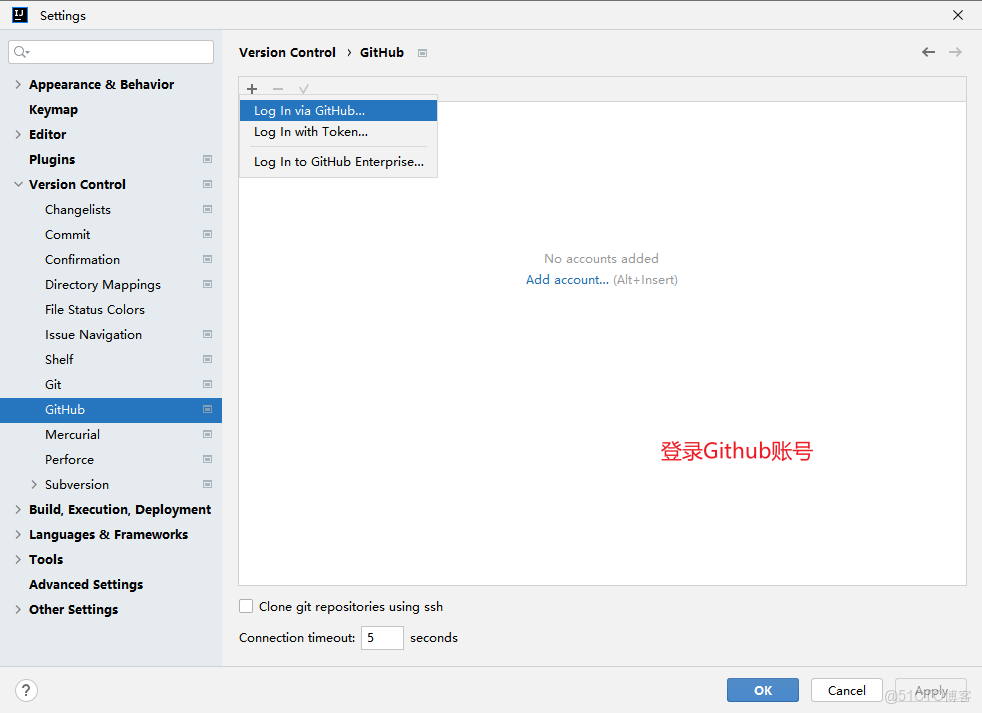982x713 pixels.
Task: Click the back arrow in the settings header
Action: point(928,52)
